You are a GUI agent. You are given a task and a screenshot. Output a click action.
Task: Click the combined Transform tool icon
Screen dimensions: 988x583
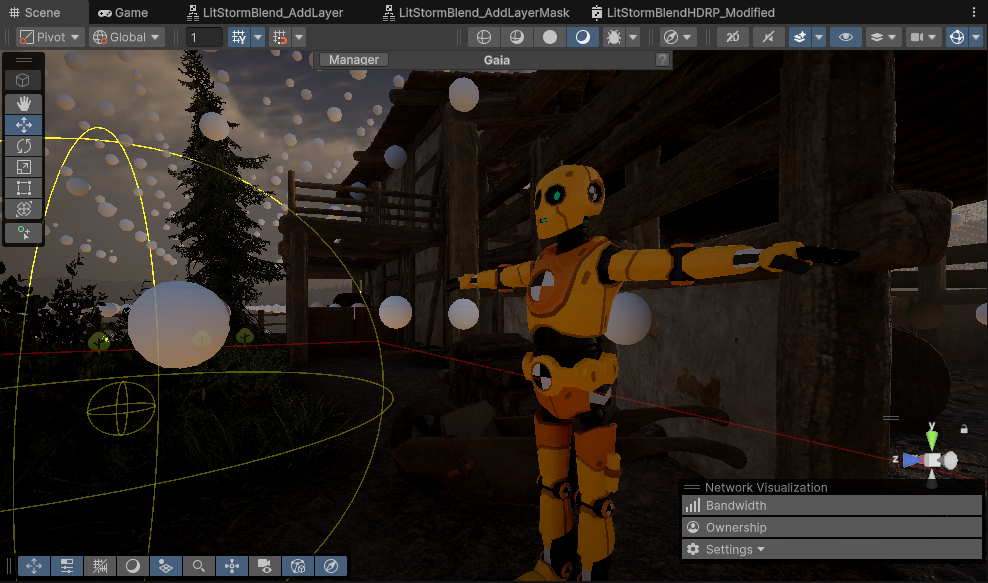23,209
